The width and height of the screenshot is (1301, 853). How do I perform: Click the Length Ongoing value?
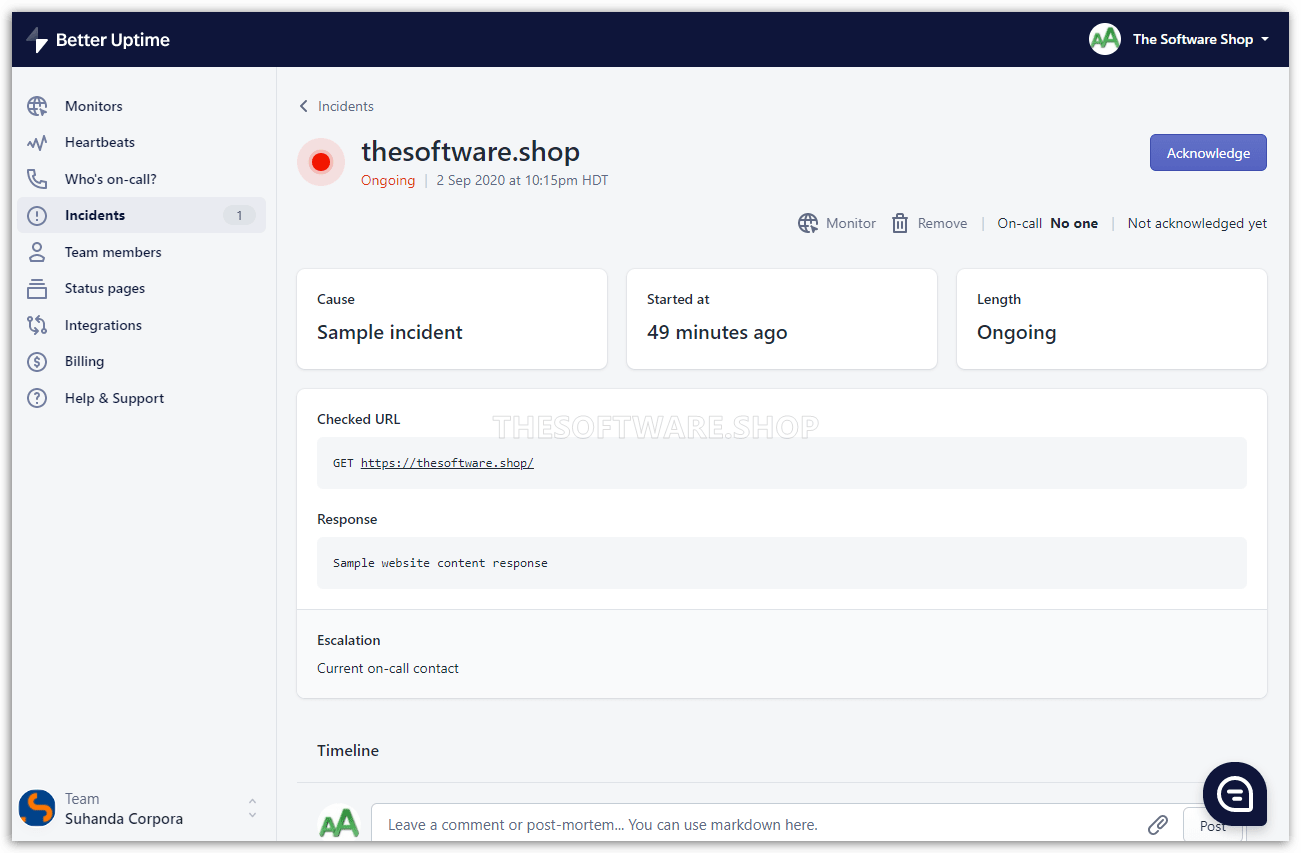[1016, 332]
